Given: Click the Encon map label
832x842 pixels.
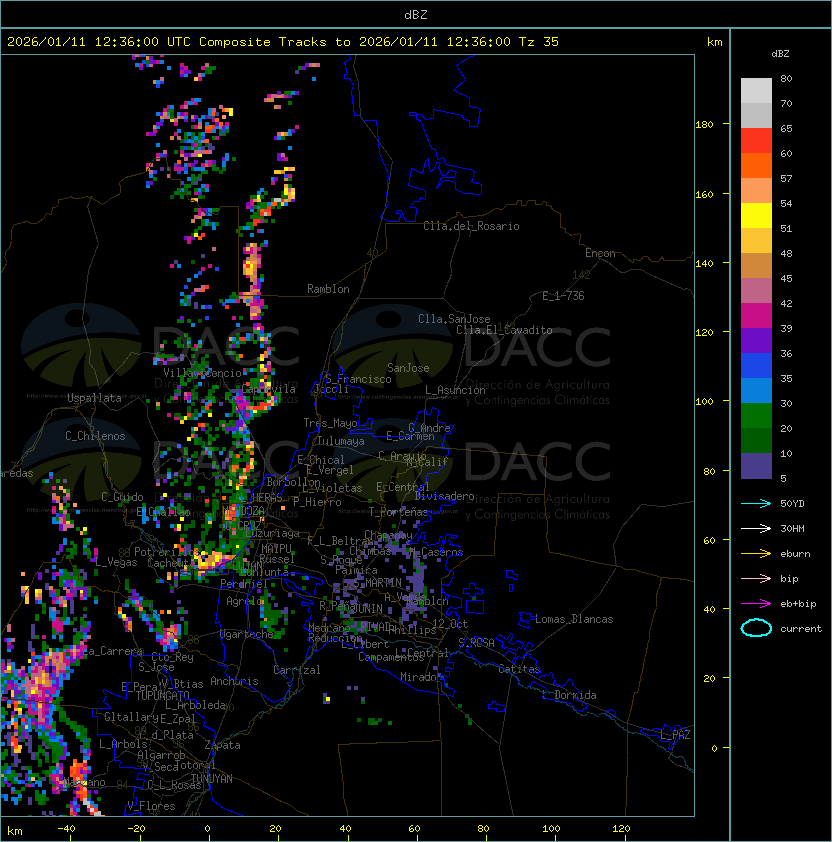Looking at the screenshot, I should coord(600,253).
